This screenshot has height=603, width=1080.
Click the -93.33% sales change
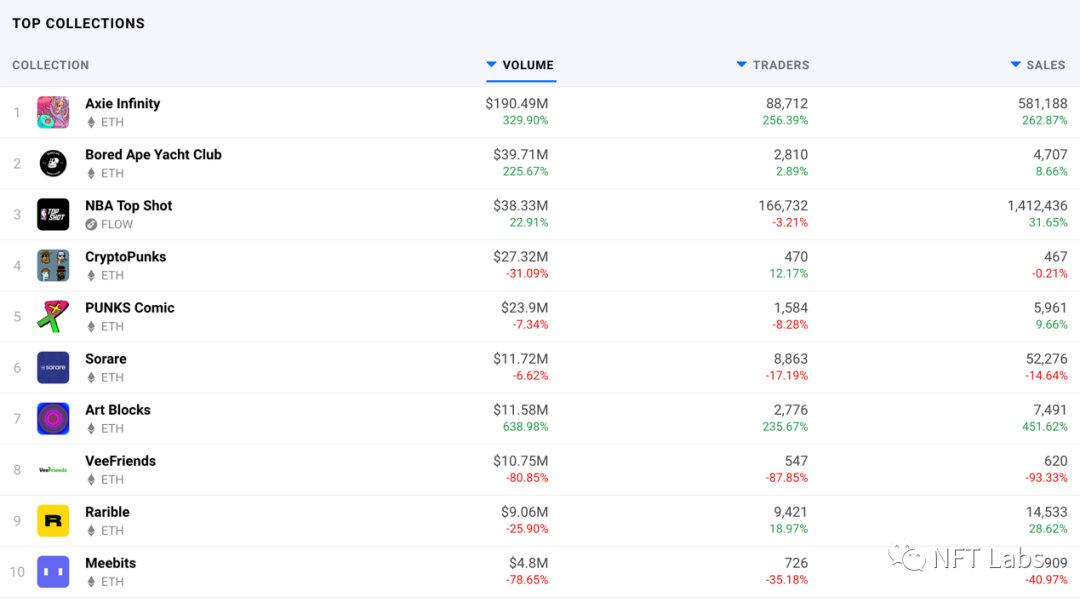coord(1046,478)
